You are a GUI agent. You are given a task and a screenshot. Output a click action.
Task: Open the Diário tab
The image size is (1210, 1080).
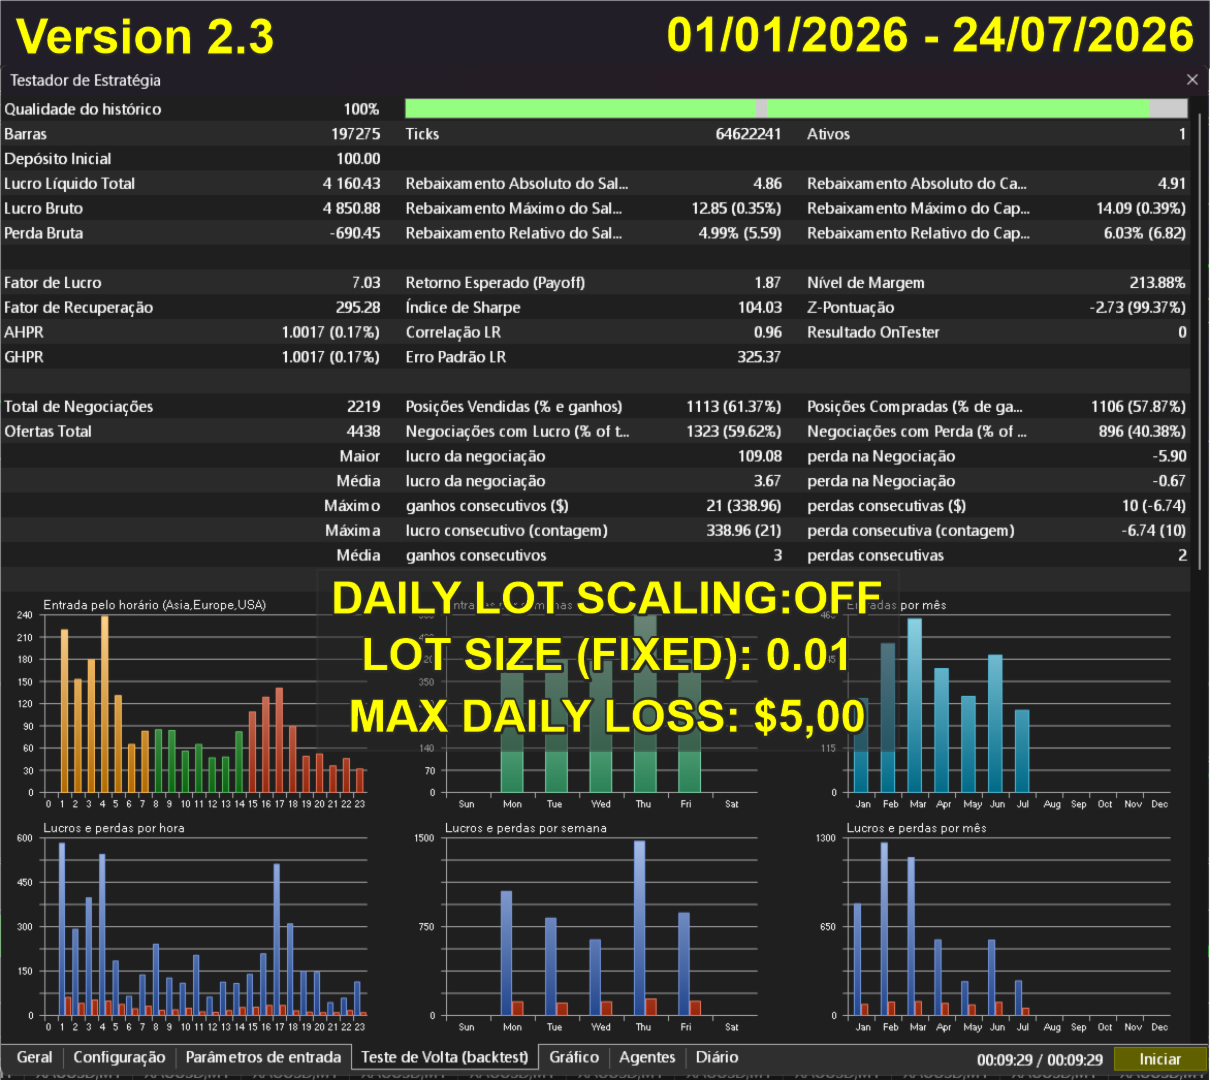point(717,1057)
